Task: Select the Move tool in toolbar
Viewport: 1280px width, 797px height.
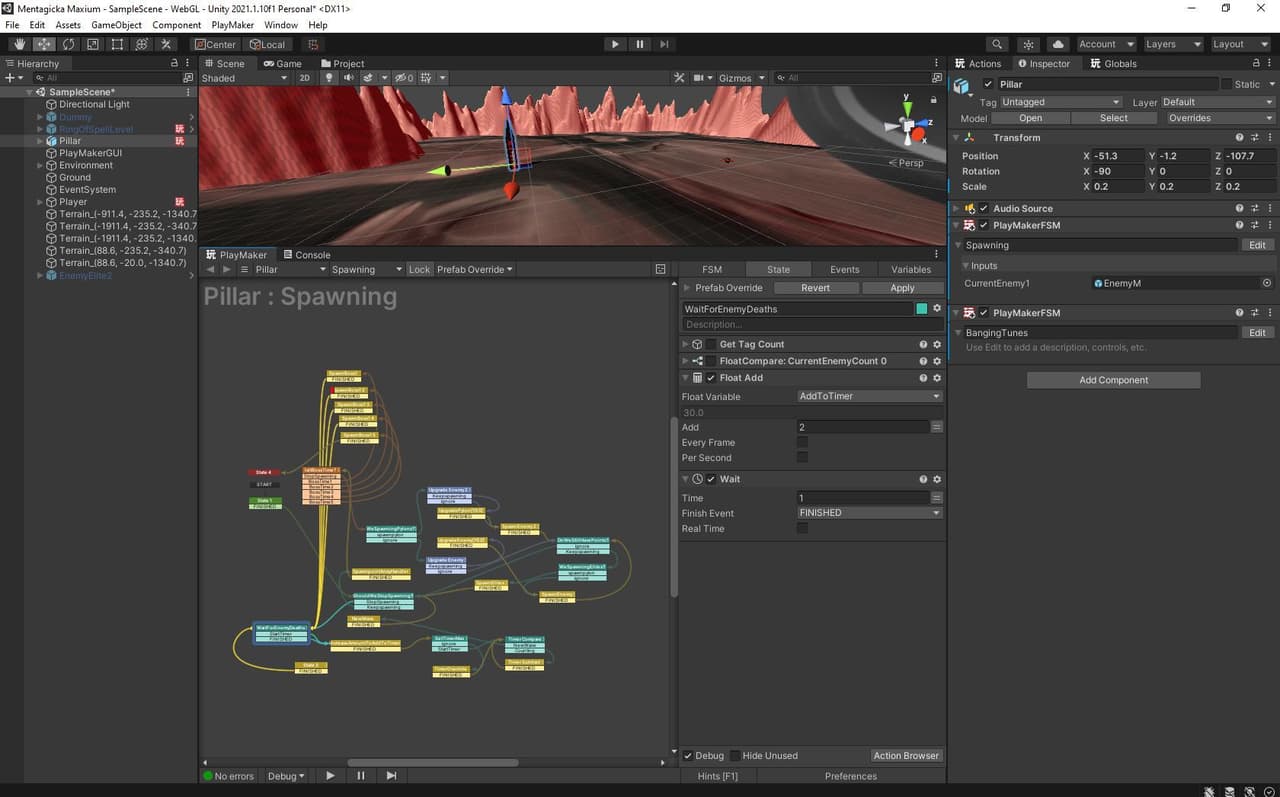Action: [x=44, y=44]
